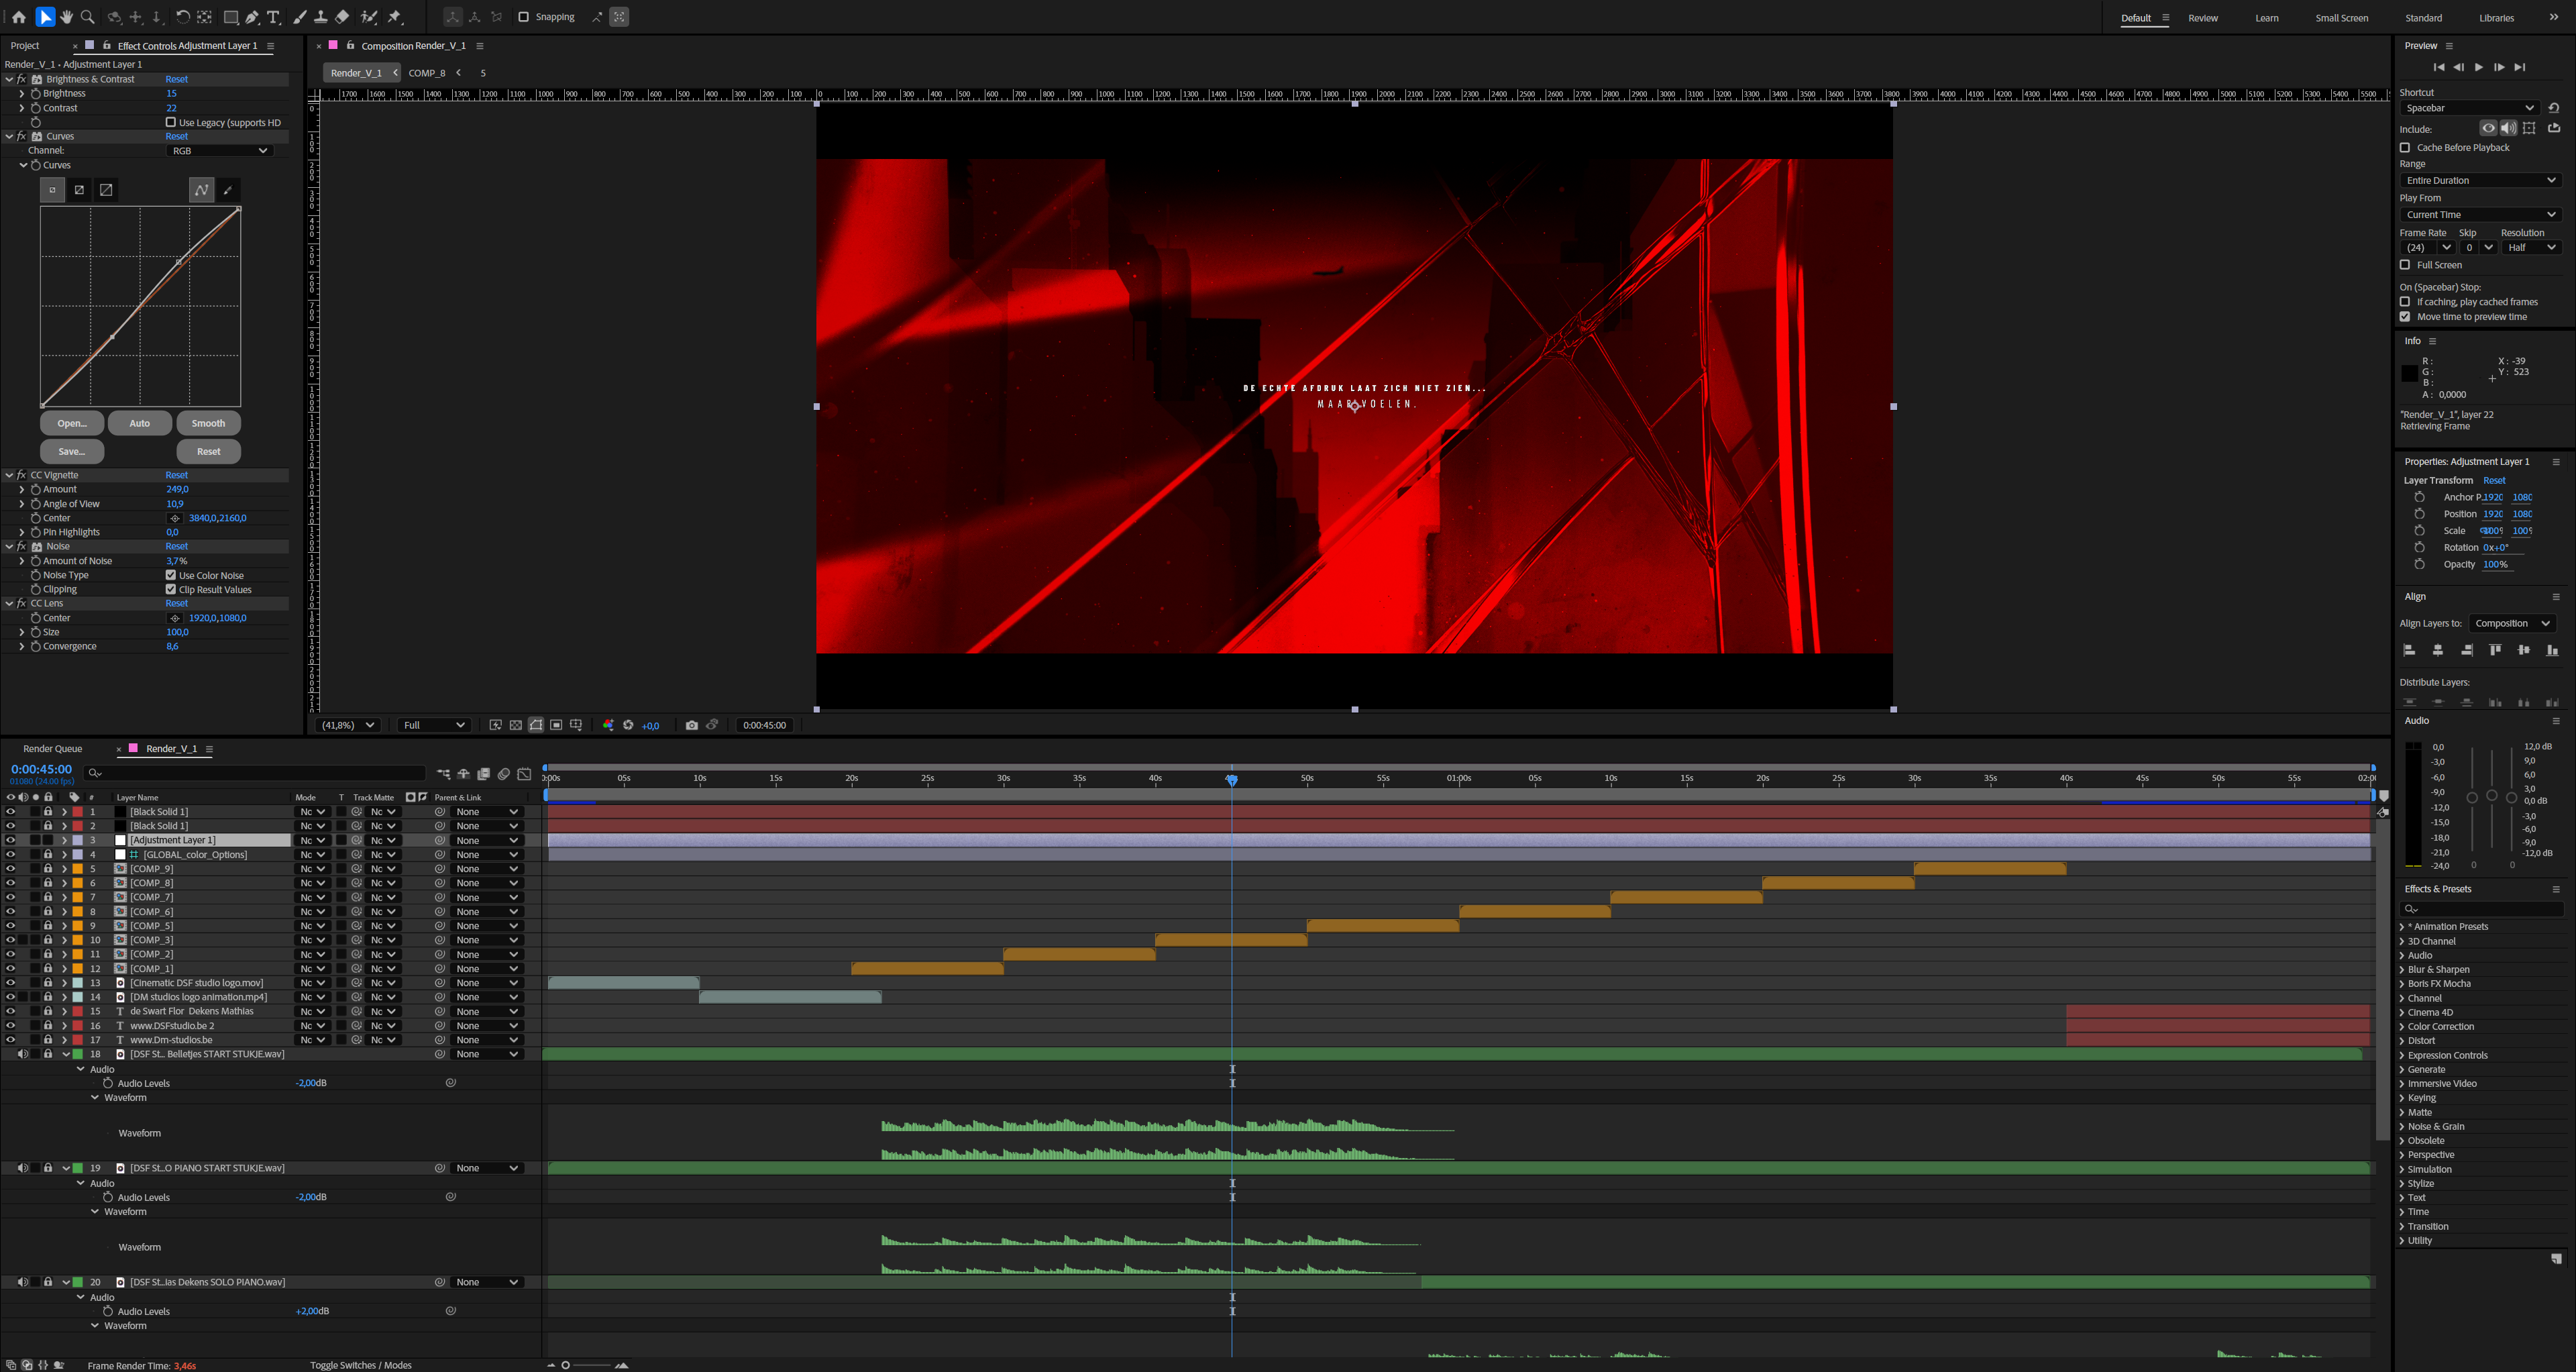Switch to the Render Queue tab
The width and height of the screenshot is (2576, 1372).
[x=52, y=749]
